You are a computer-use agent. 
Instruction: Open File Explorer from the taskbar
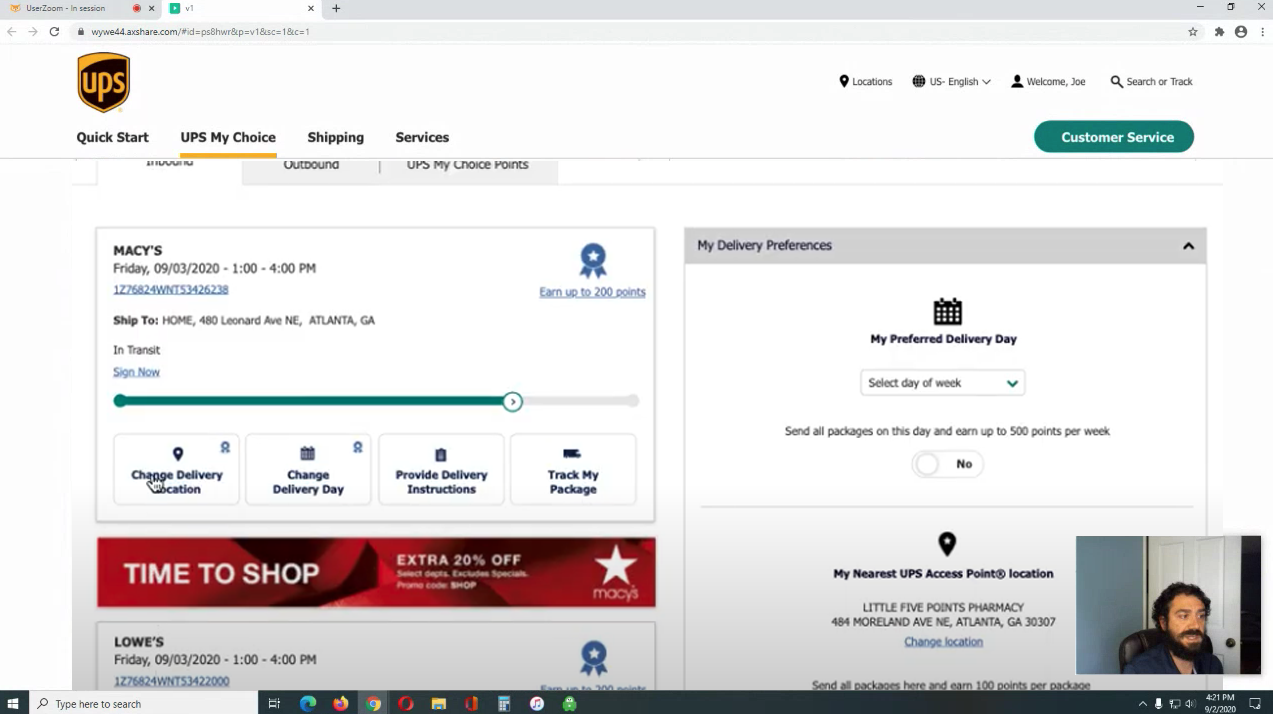[x=438, y=704]
